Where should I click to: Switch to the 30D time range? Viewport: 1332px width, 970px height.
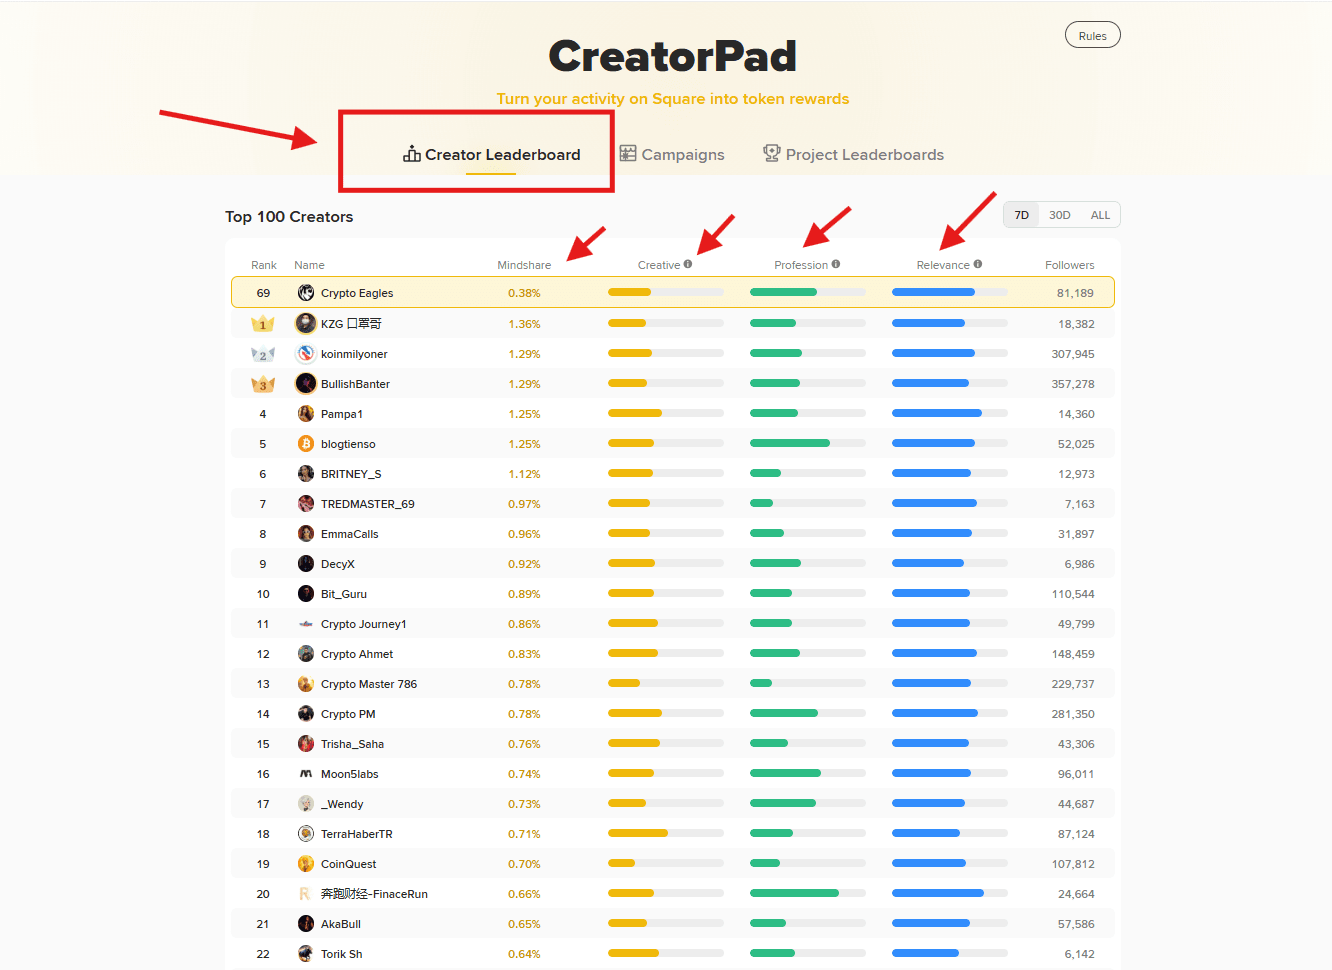pos(1060,215)
